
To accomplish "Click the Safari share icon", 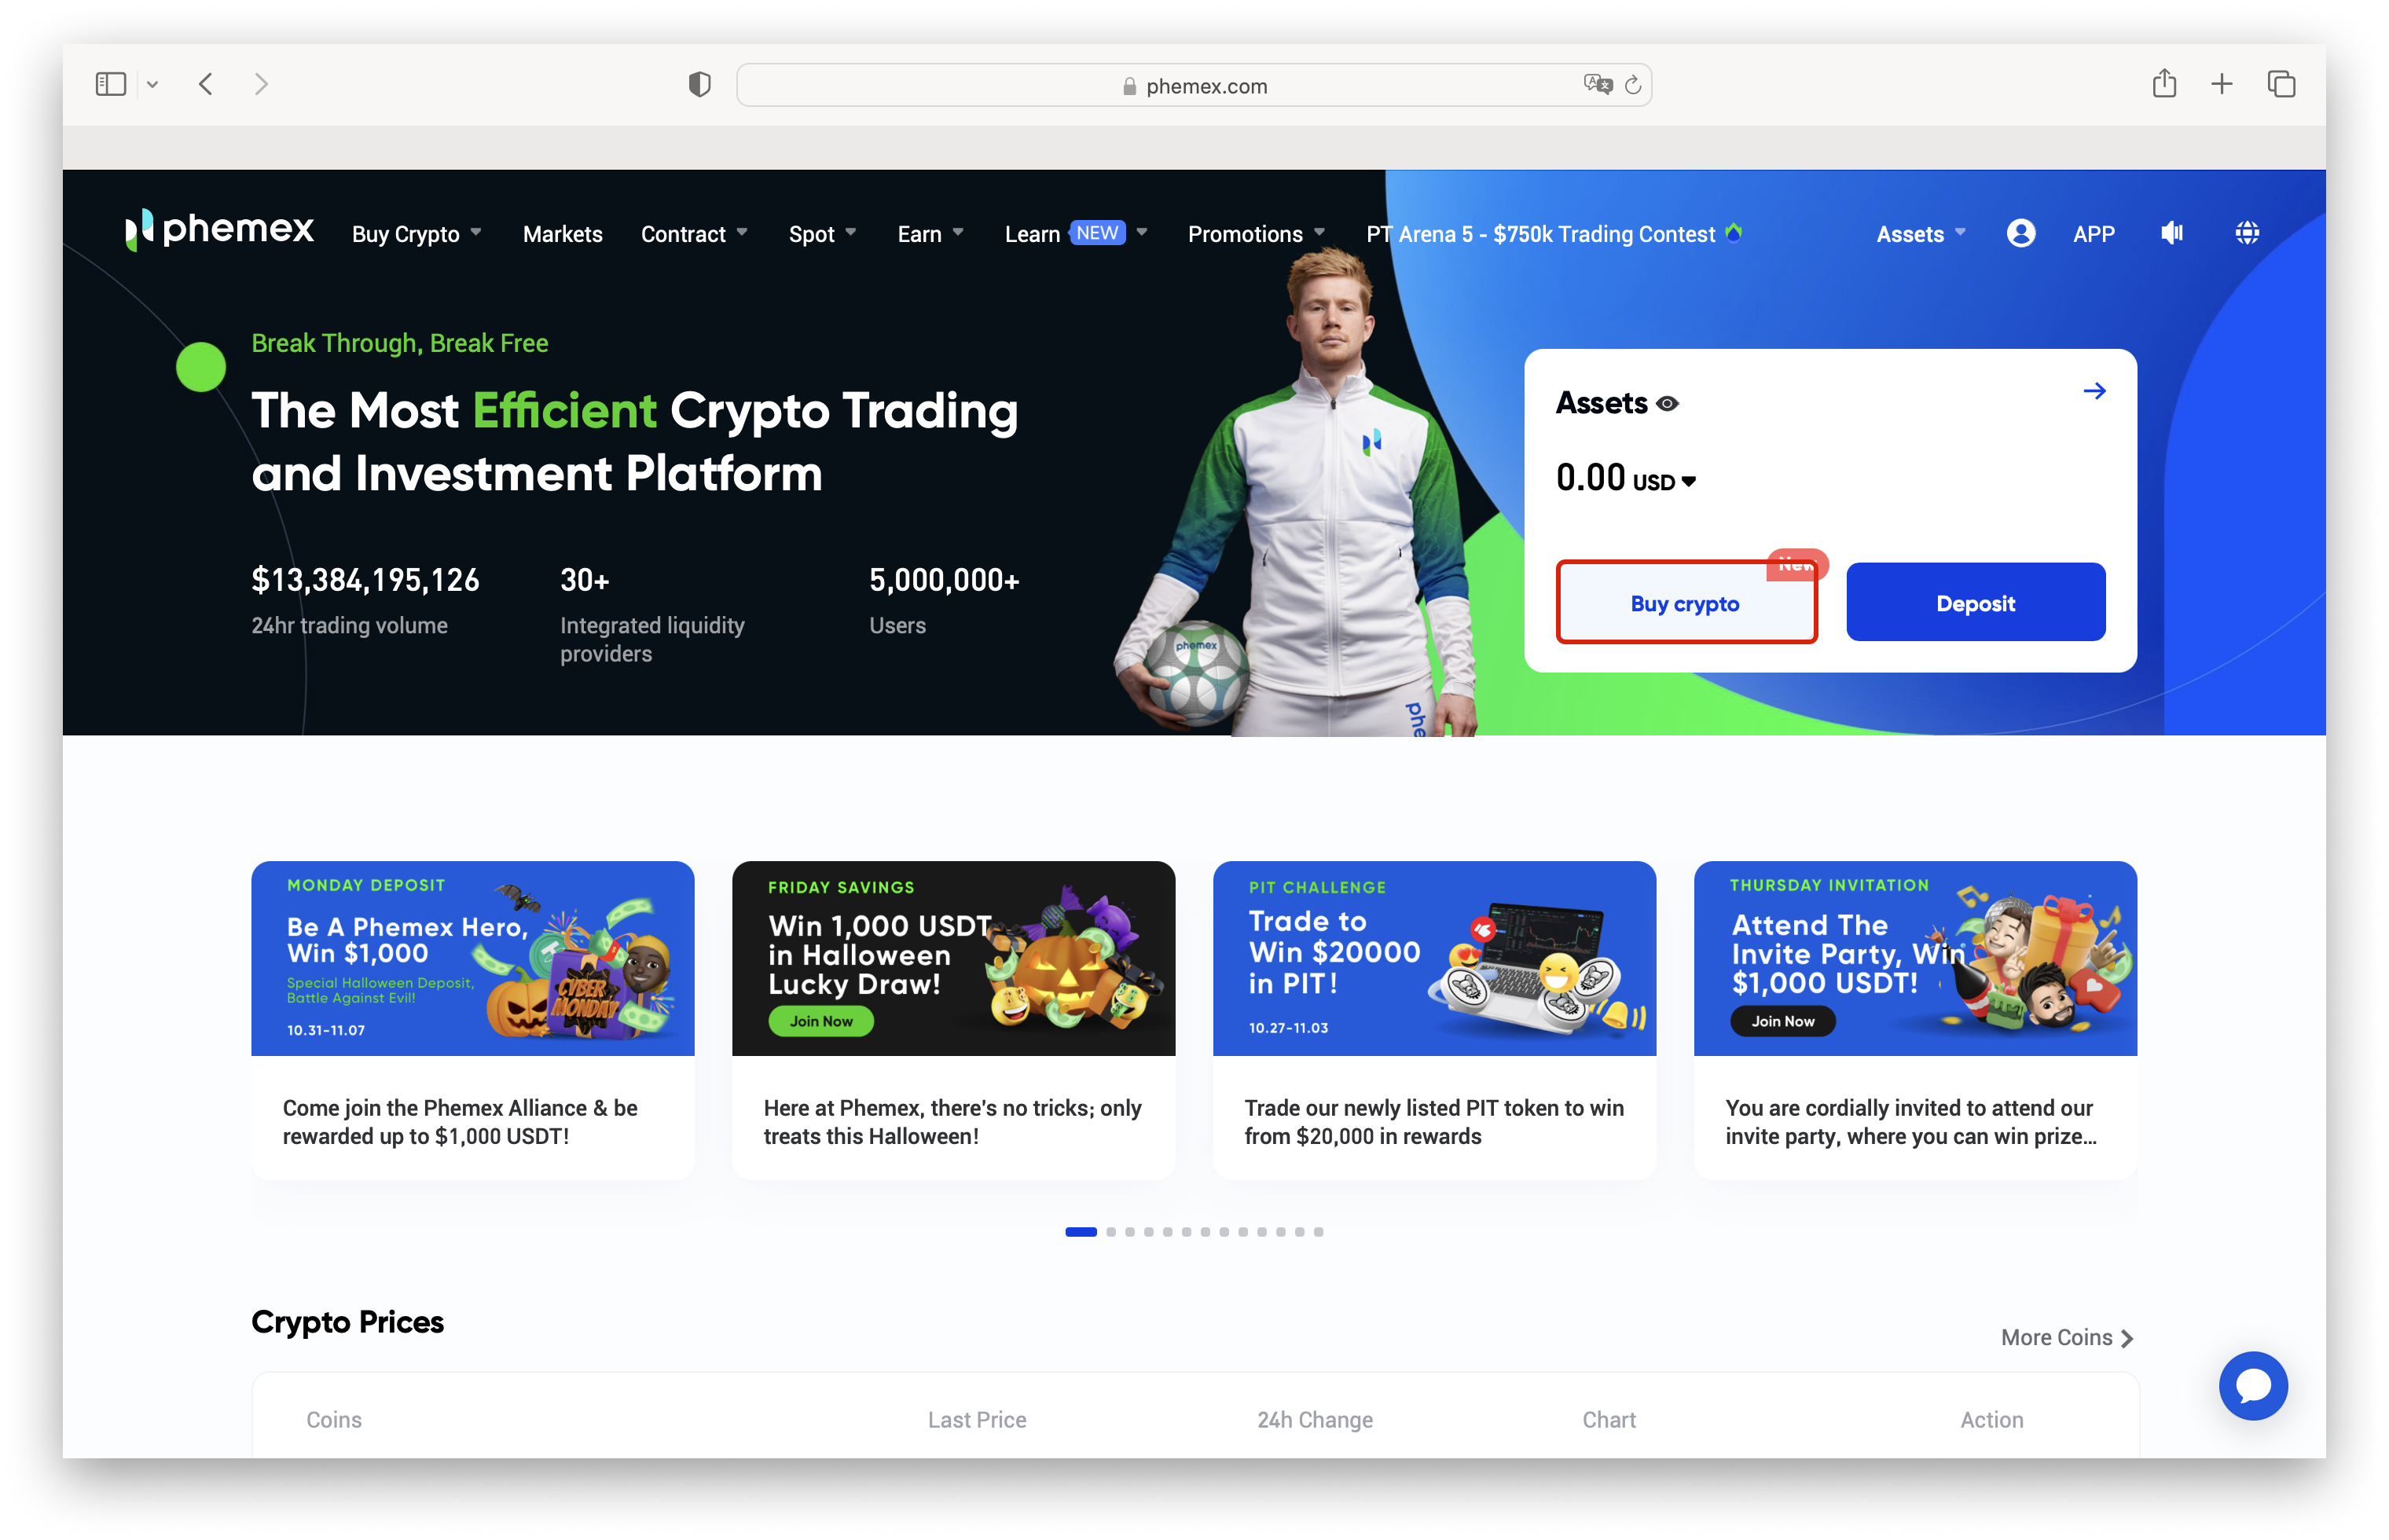I will coord(2164,84).
